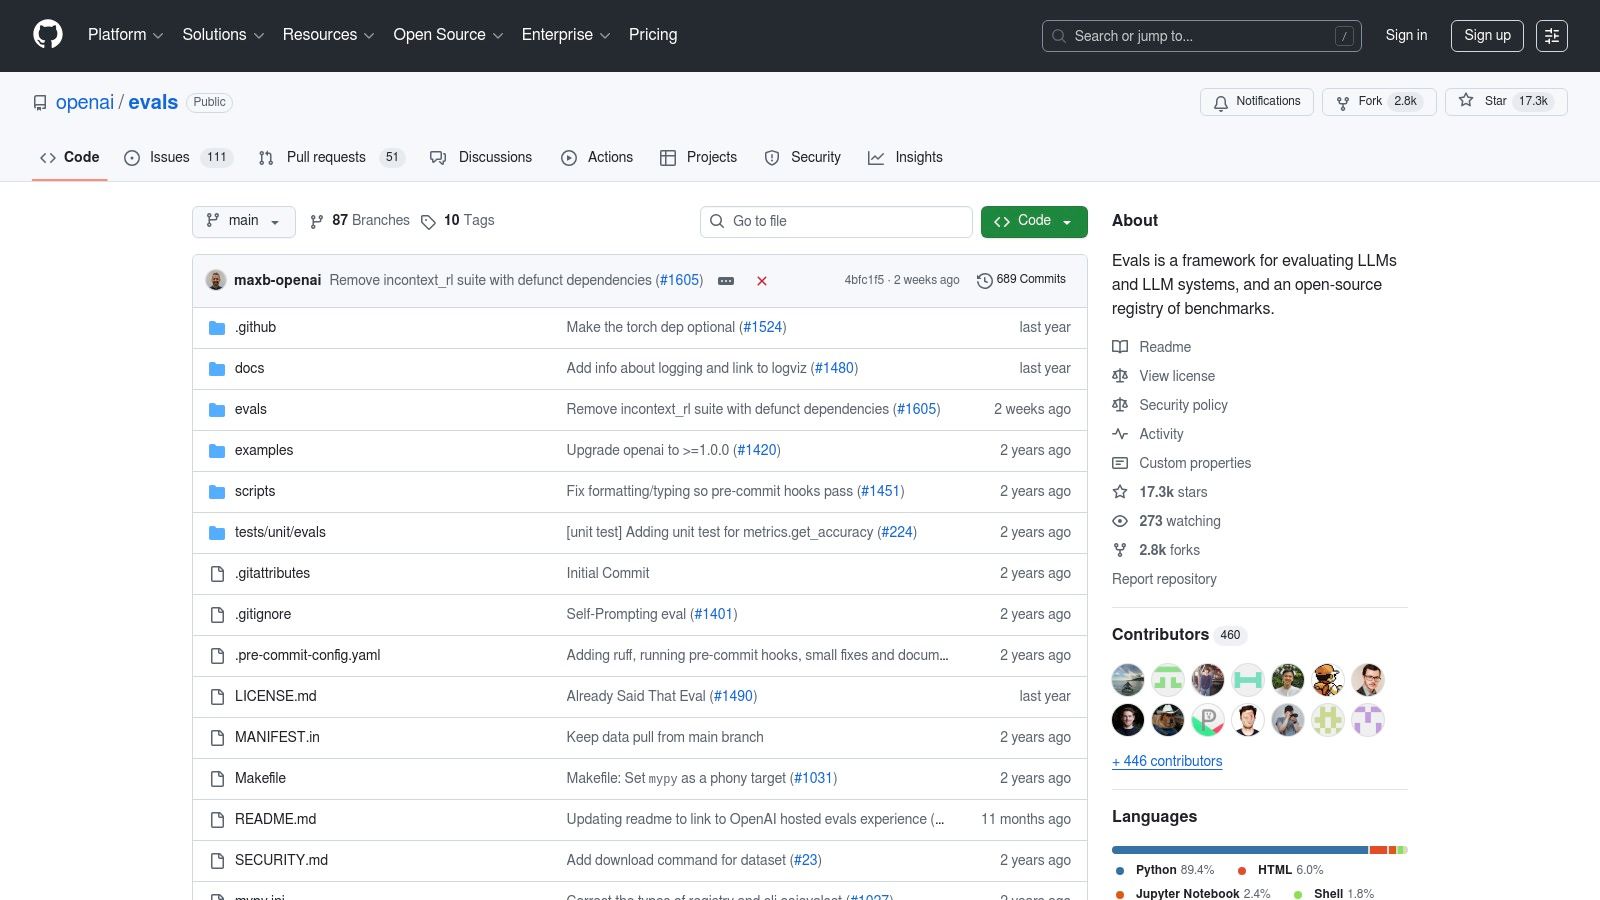This screenshot has width=1600, height=900.
Task: Click the scripts folder icon
Action: (217, 492)
